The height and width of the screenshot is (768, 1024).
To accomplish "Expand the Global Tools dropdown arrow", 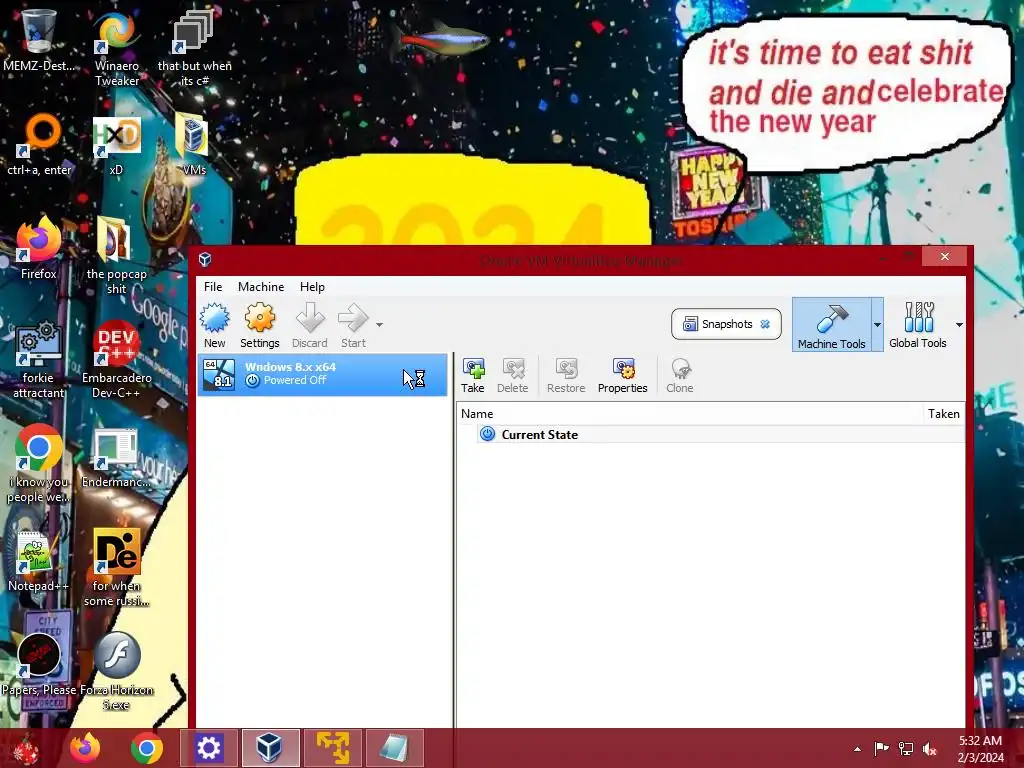I will click(x=959, y=325).
